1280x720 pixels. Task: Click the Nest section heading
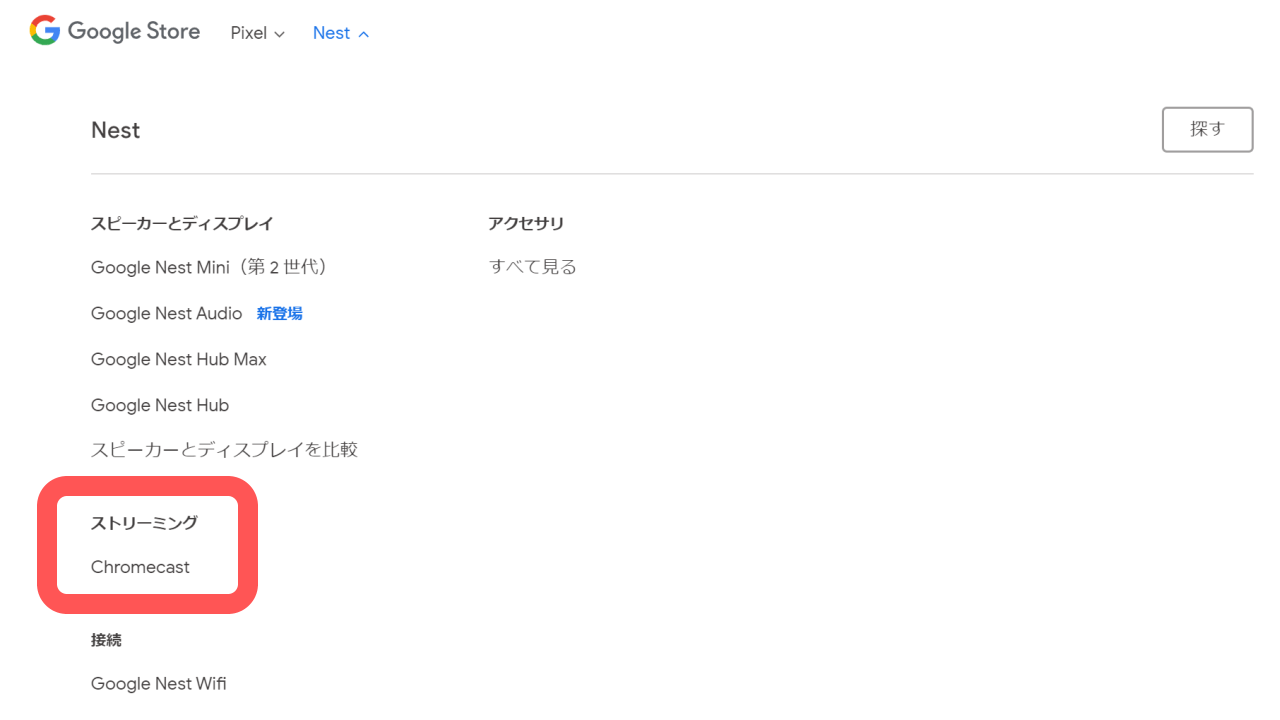point(115,130)
